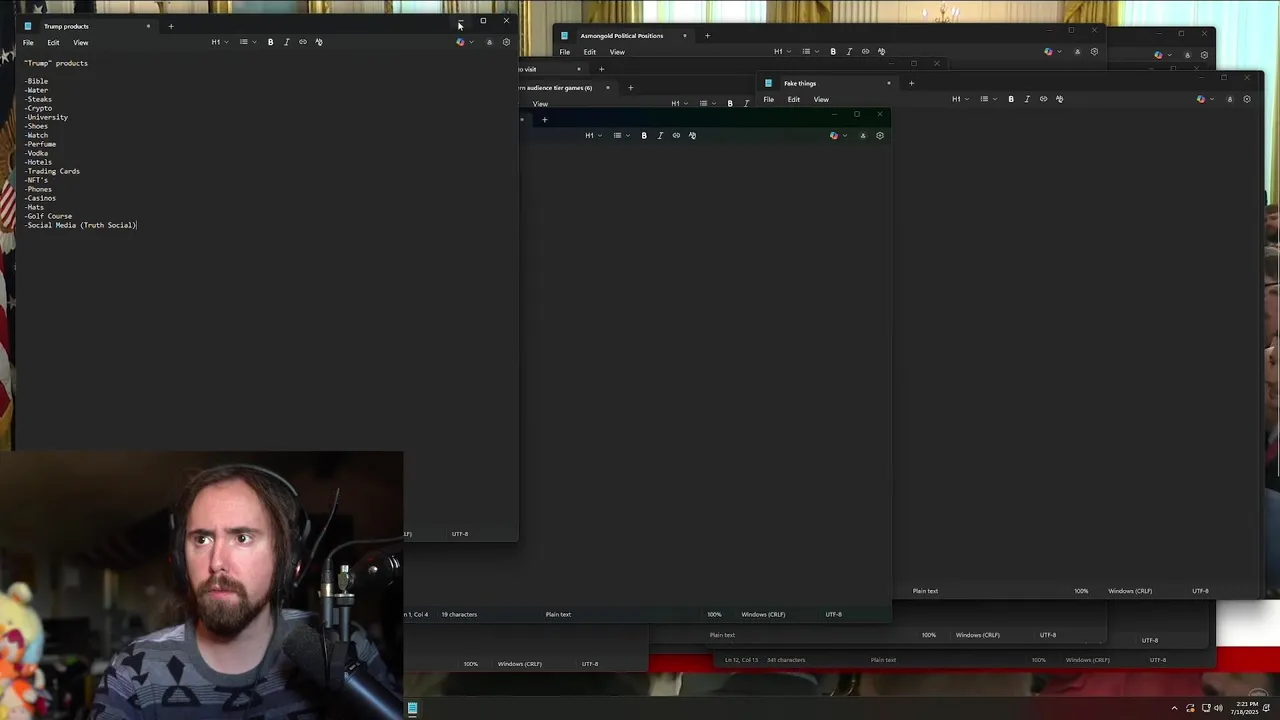Open Copilot in Fake things window

click(1204, 99)
